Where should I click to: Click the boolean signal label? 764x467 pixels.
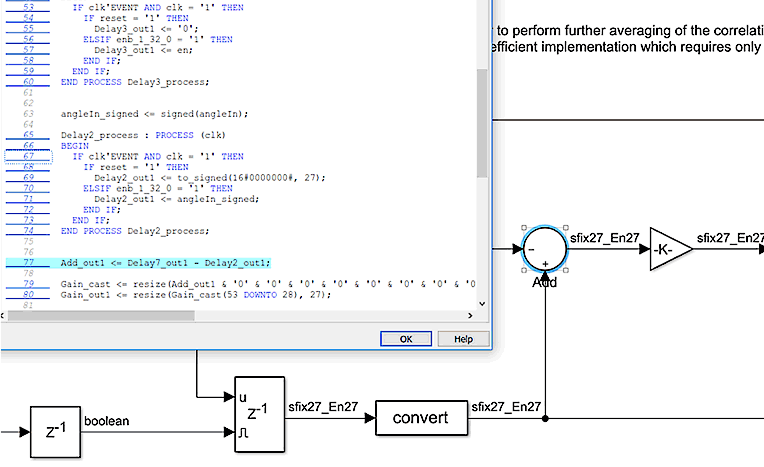click(107, 421)
